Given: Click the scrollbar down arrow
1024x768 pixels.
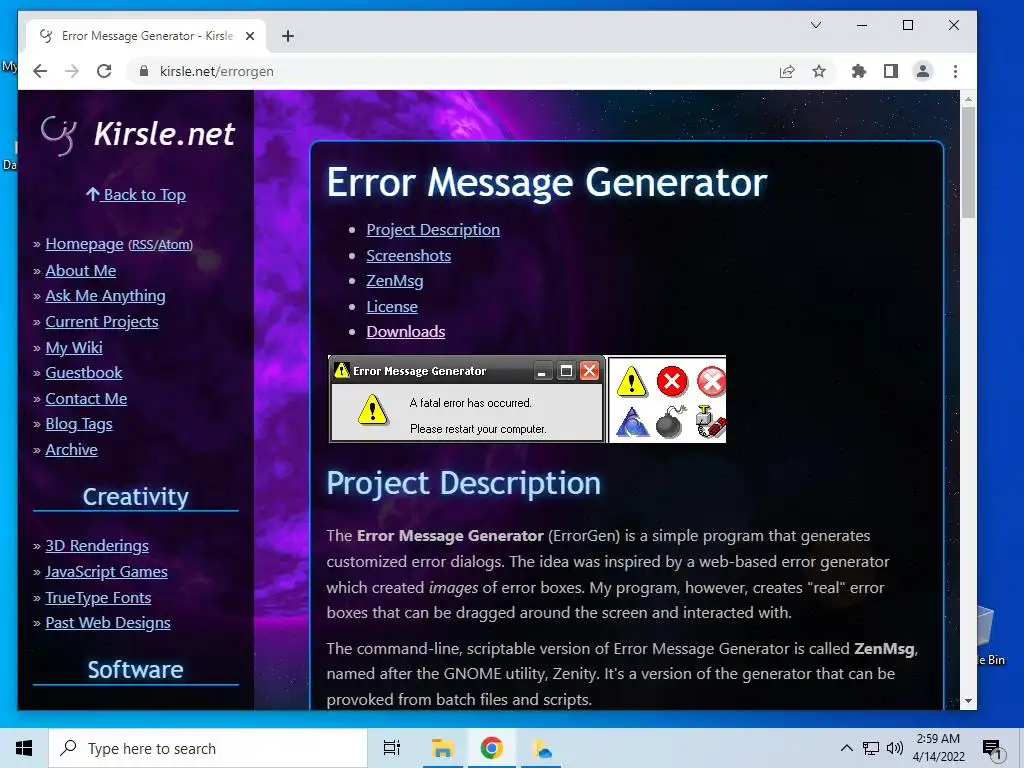Looking at the screenshot, I should tap(968, 701).
